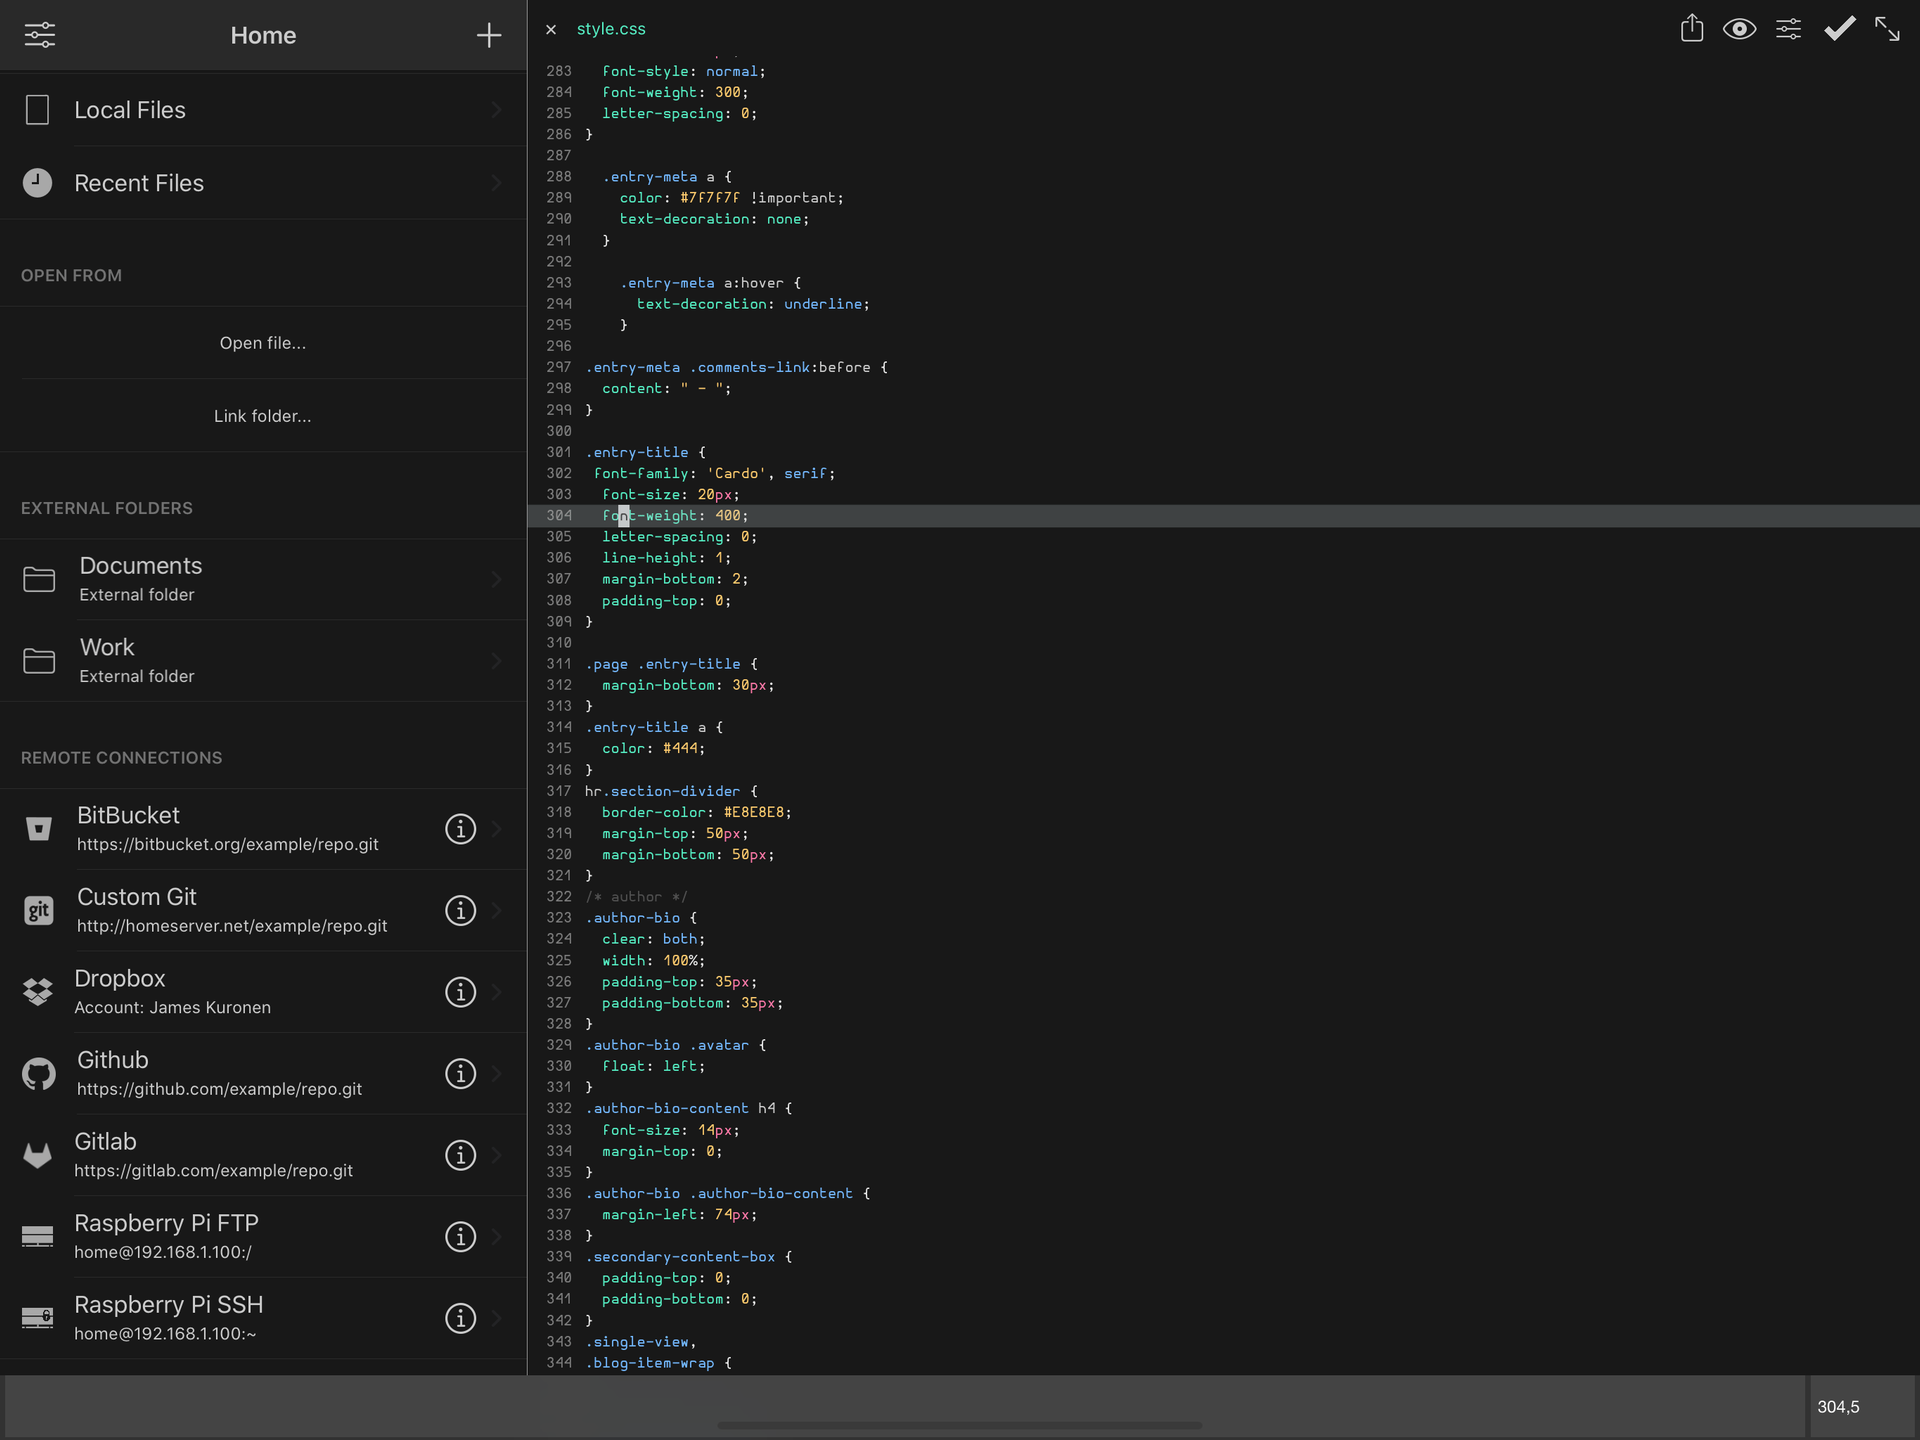Close the style.css tab
1920x1440 pixels.
(551, 30)
